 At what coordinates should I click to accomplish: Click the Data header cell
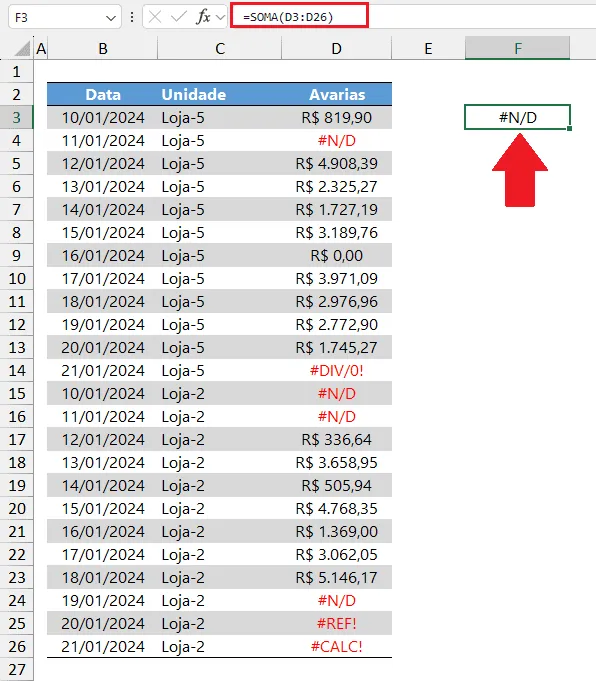pyautogui.click(x=103, y=94)
